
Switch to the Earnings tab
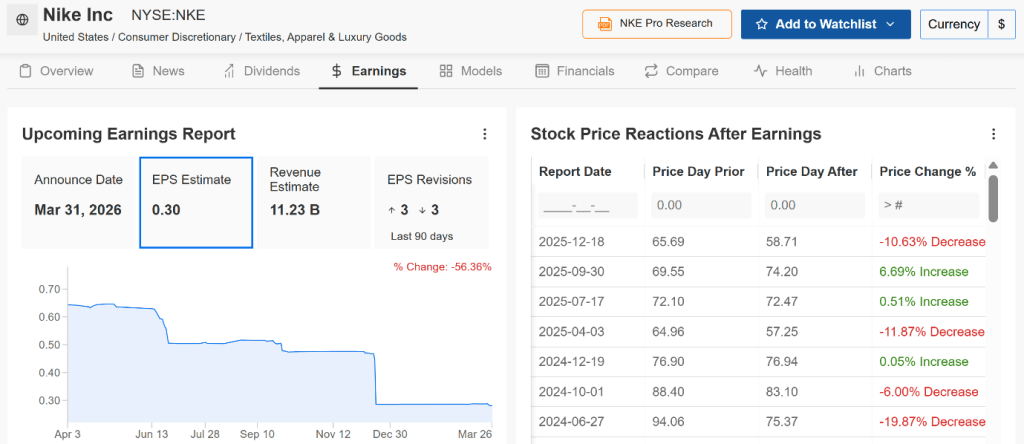(368, 71)
